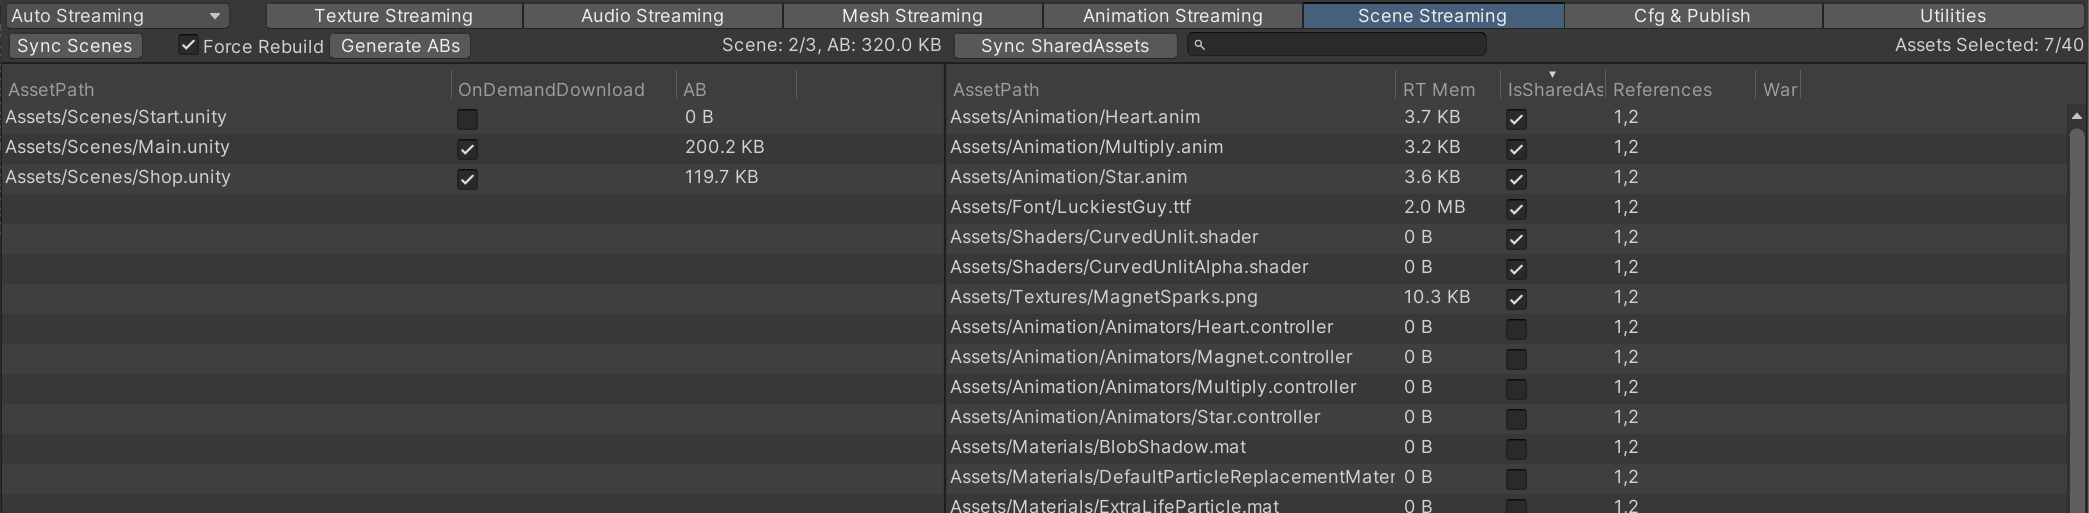Focus the asset search field
Viewport: 2089px width, 513px height.
tap(1340, 45)
